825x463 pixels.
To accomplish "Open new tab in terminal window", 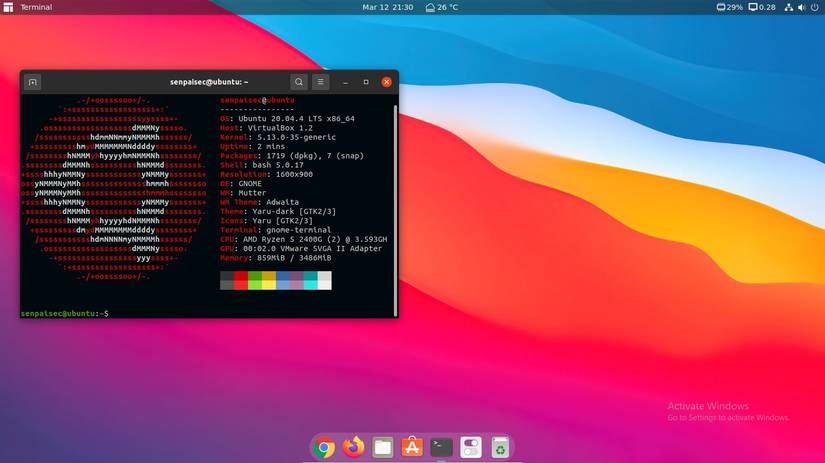I will pyautogui.click(x=32, y=82).
